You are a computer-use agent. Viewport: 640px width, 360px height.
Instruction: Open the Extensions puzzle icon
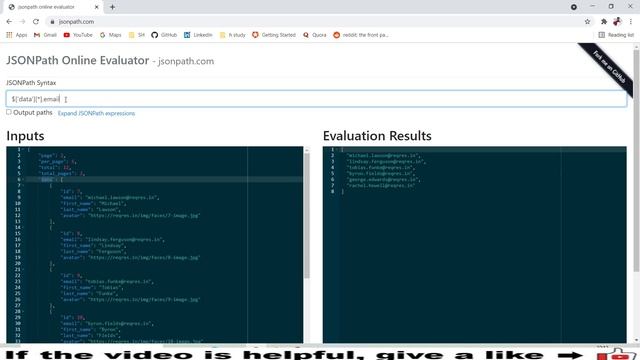pyautogui.click(x=604, y=22)
